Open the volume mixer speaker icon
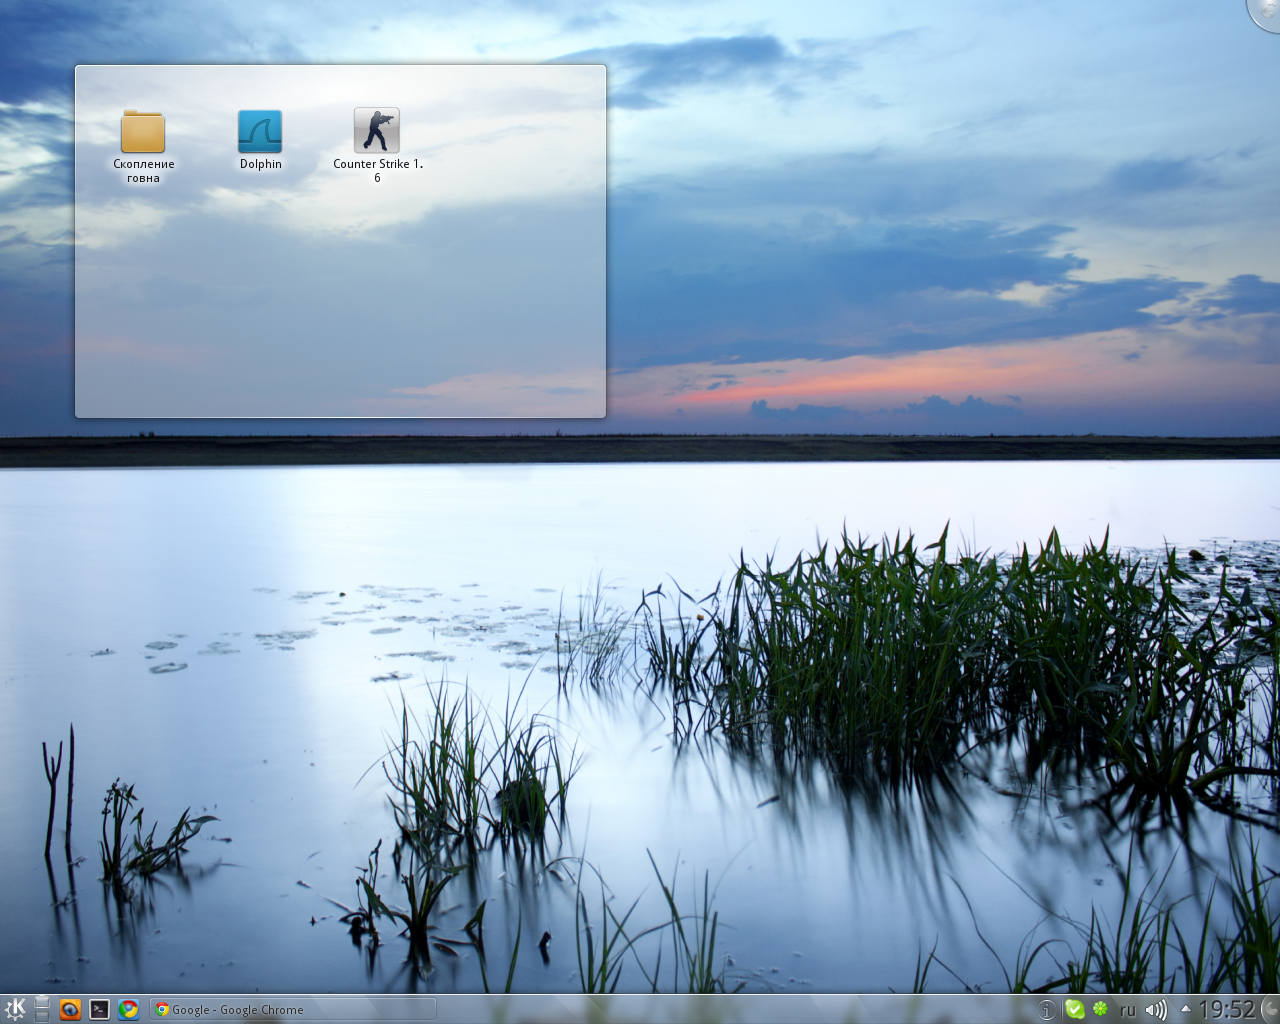 1156,1010
